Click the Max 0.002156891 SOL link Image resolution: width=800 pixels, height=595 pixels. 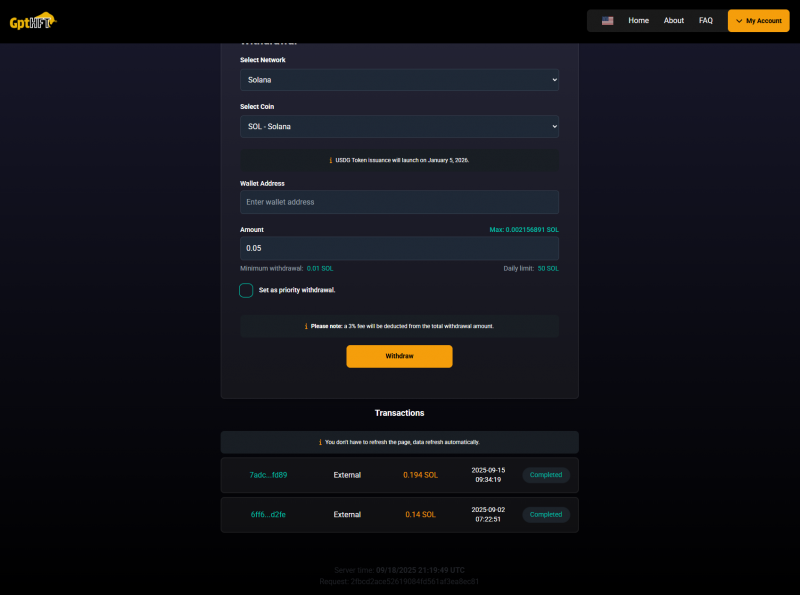tap(523, 230)
